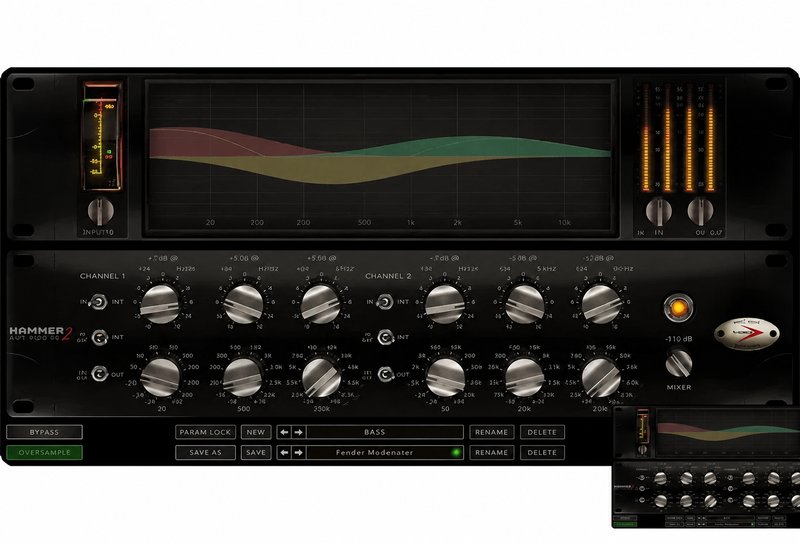
Task: Enable PARAM LOCK
Action: pos(205,432)
